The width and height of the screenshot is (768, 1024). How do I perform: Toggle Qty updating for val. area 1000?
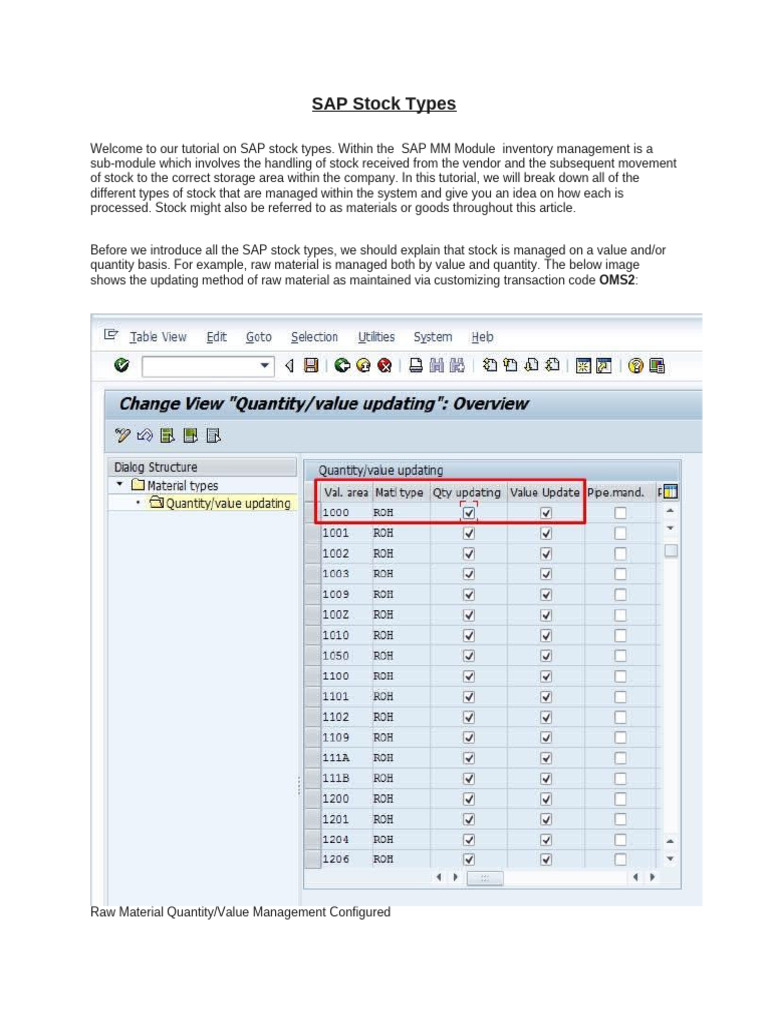pos(468,513)
